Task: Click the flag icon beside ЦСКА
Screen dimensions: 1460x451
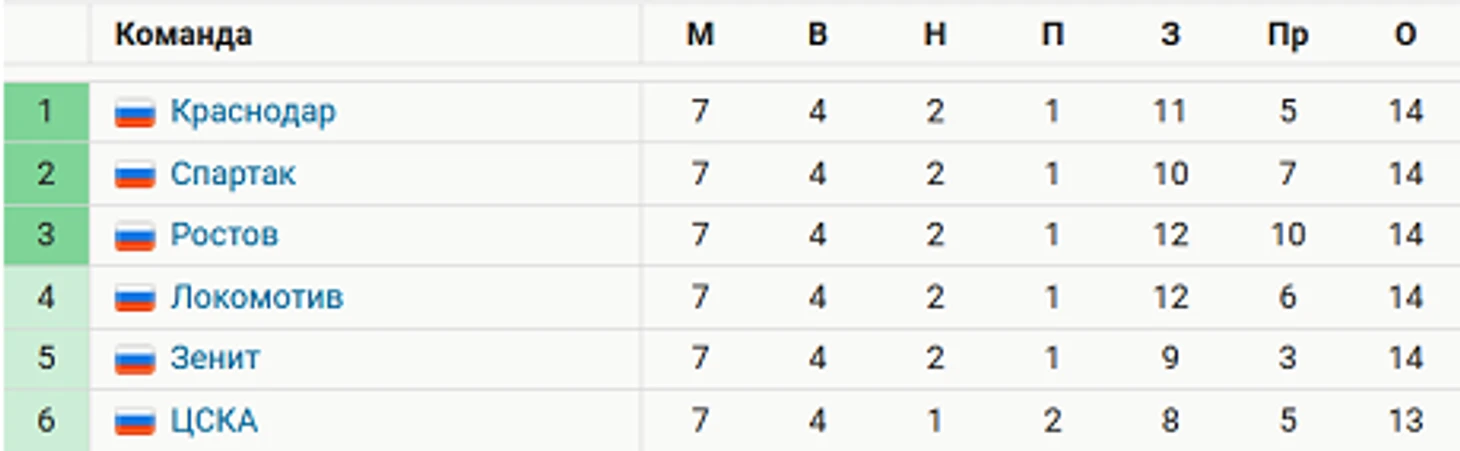Action: tap(134, 421)
